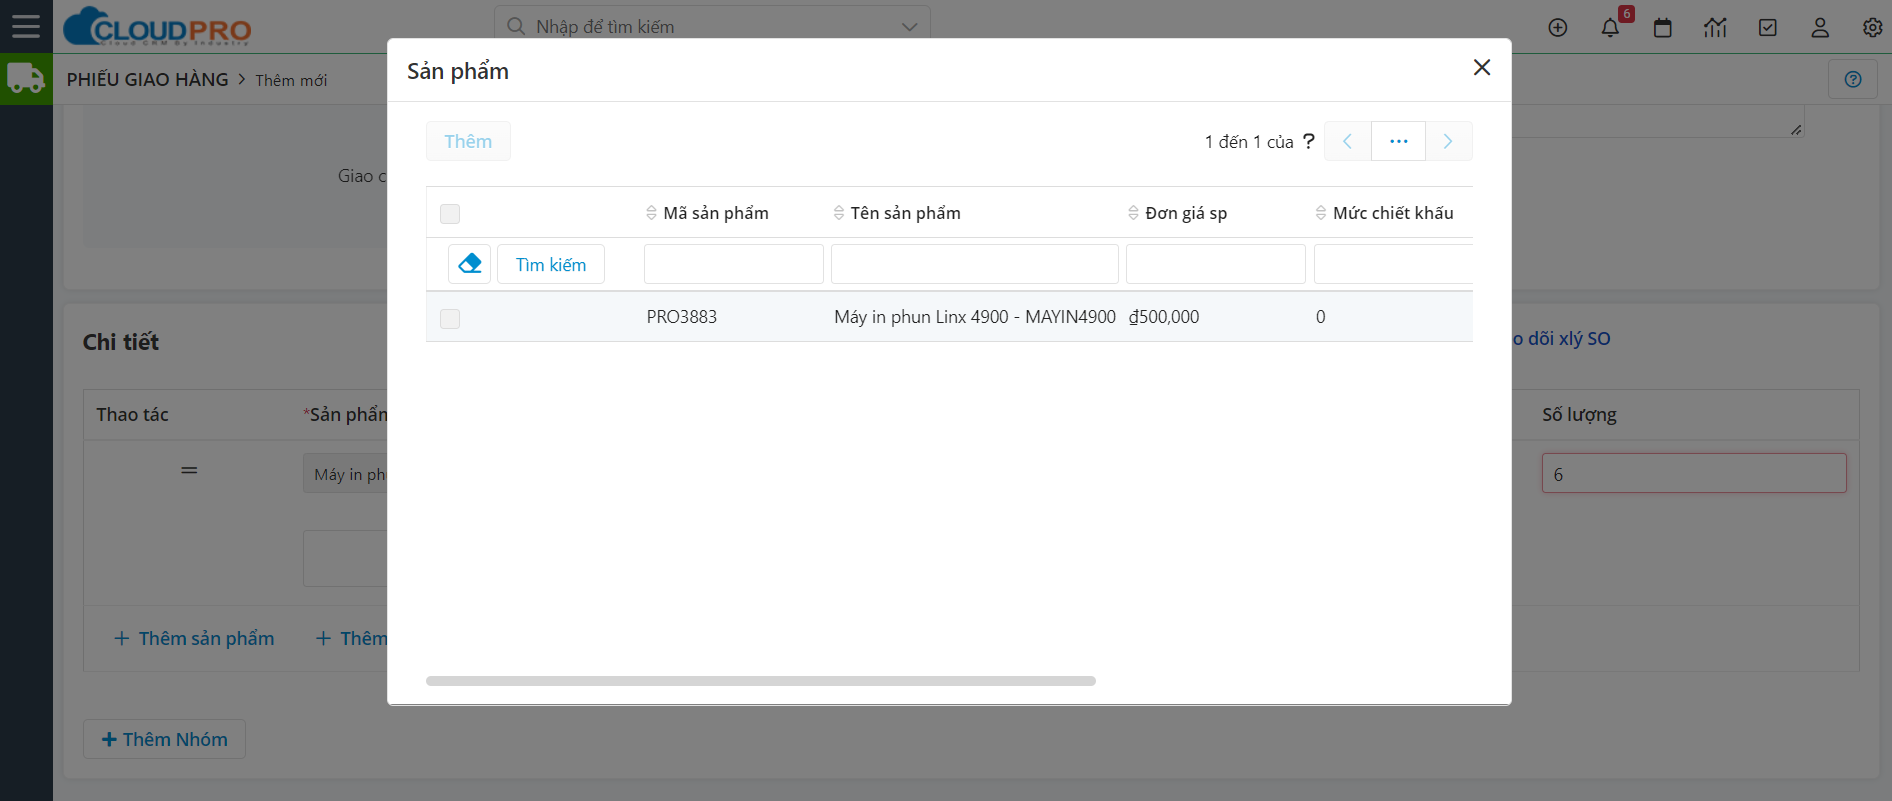
Task: Open the user profile icon
Action: [1820, 28]
